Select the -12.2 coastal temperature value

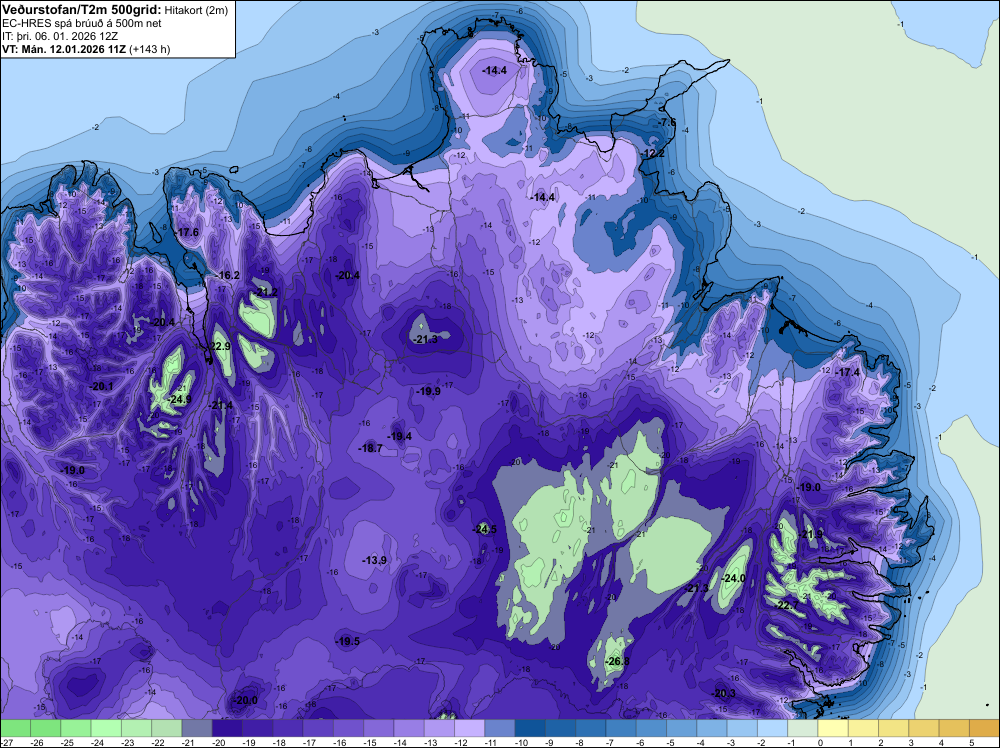click(x=652, y=154)
